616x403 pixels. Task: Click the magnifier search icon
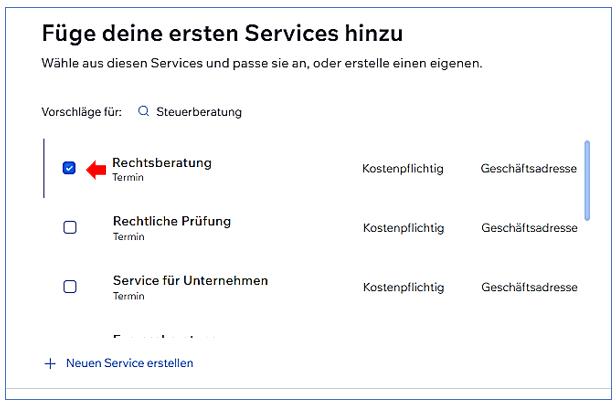[x=143, y=112]
